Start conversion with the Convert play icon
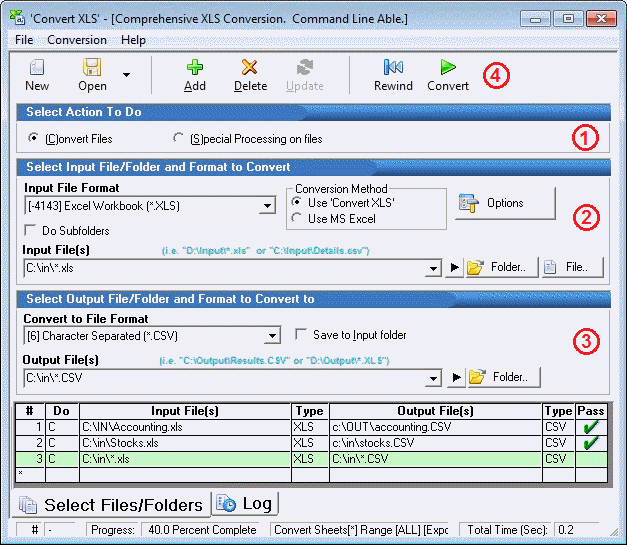Viewport: 627px width, 545px height. click(448, 68)
